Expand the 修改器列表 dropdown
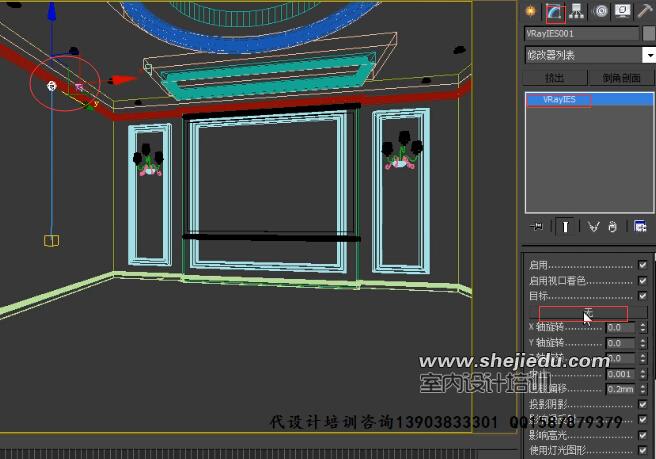The image size is (656, 459). tap(649, 55)
